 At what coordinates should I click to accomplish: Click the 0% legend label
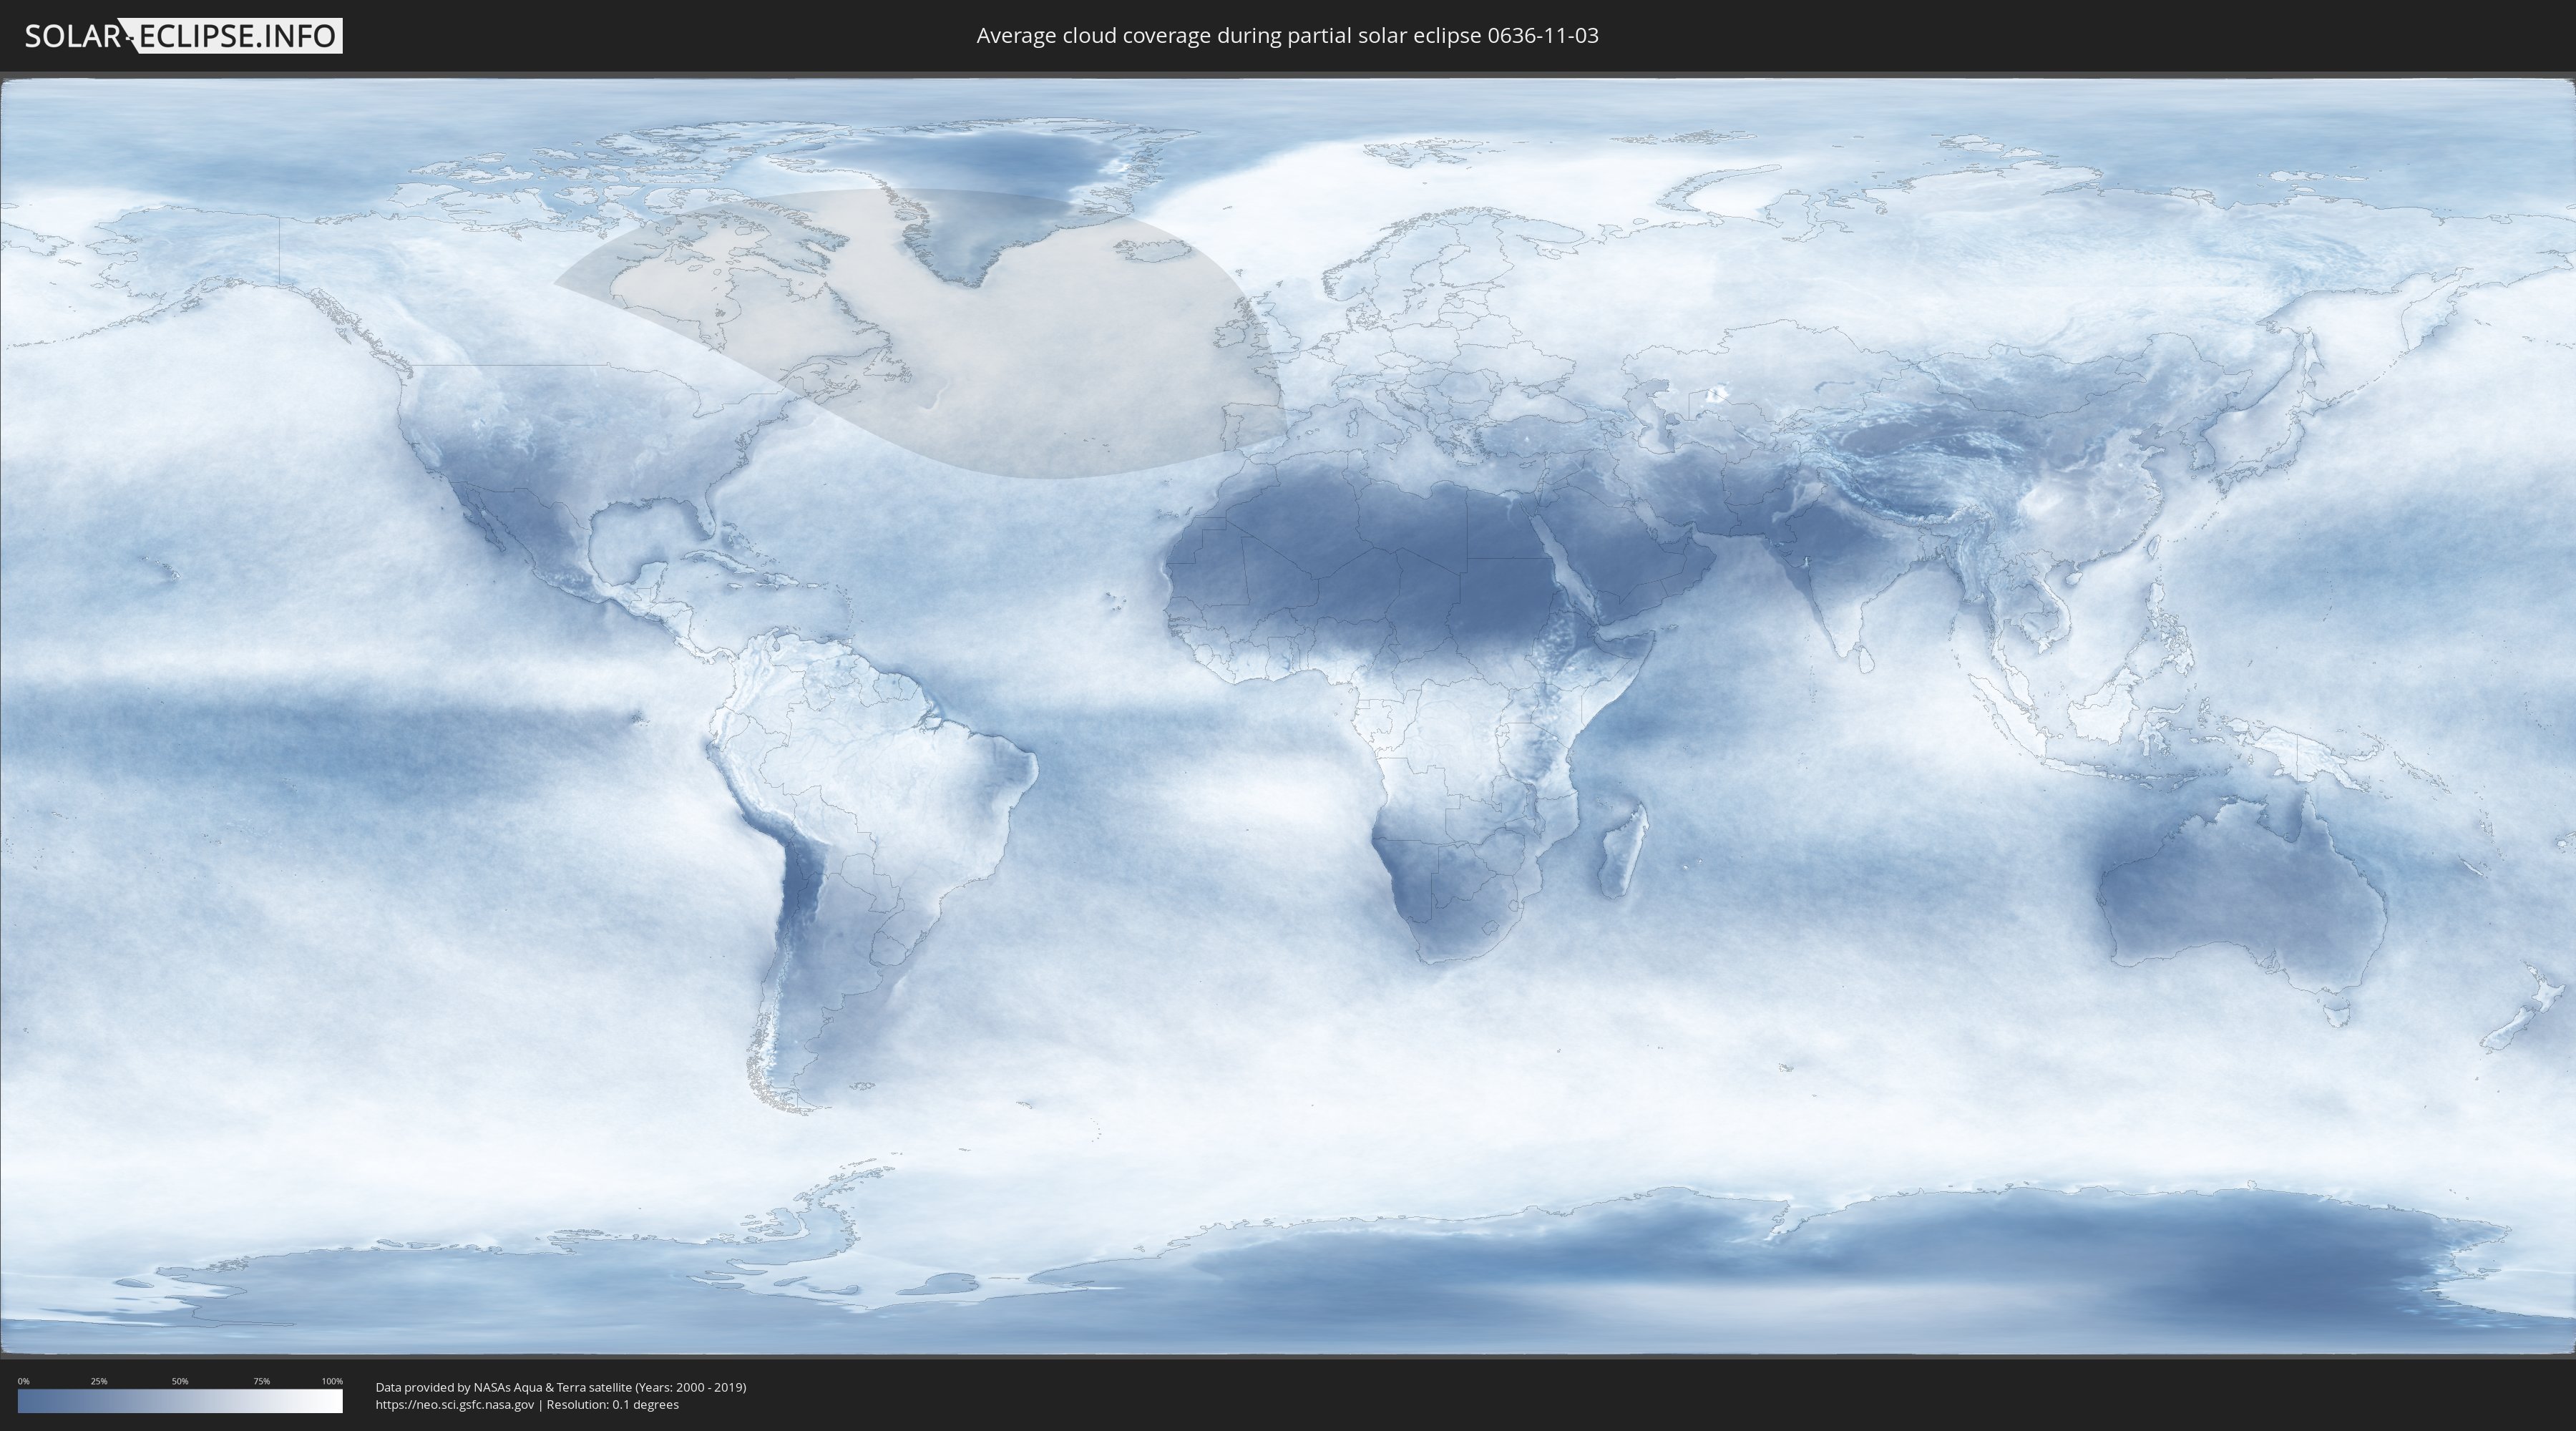tap(23, 1381)
